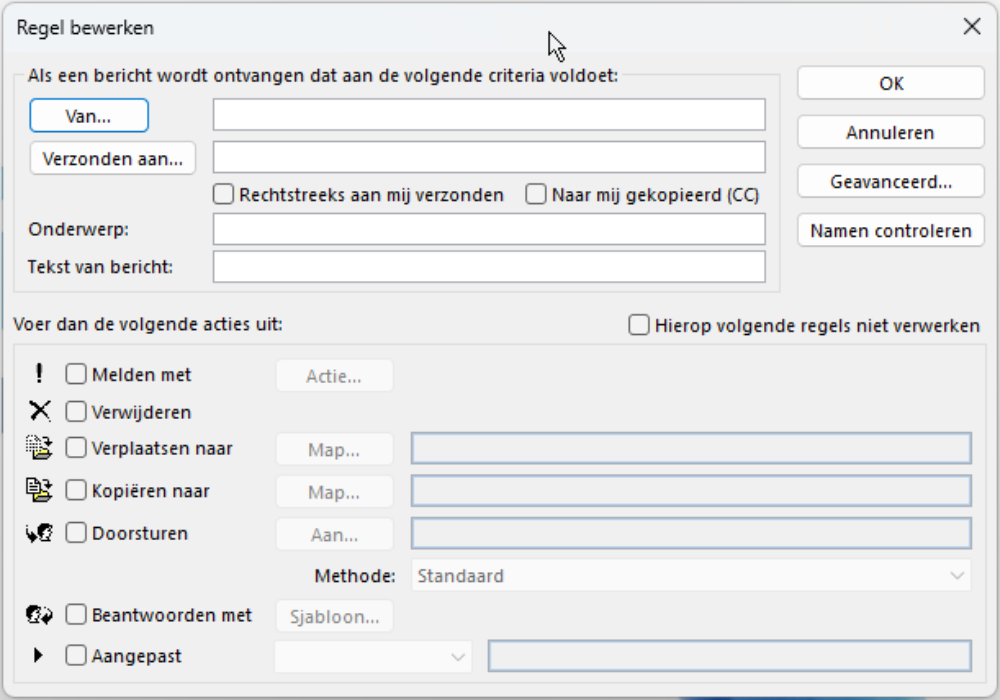The width and height of the screenshot is (1000, 700).
Task: Enable the Melden met checkbox
Action: tap(76, 374)
